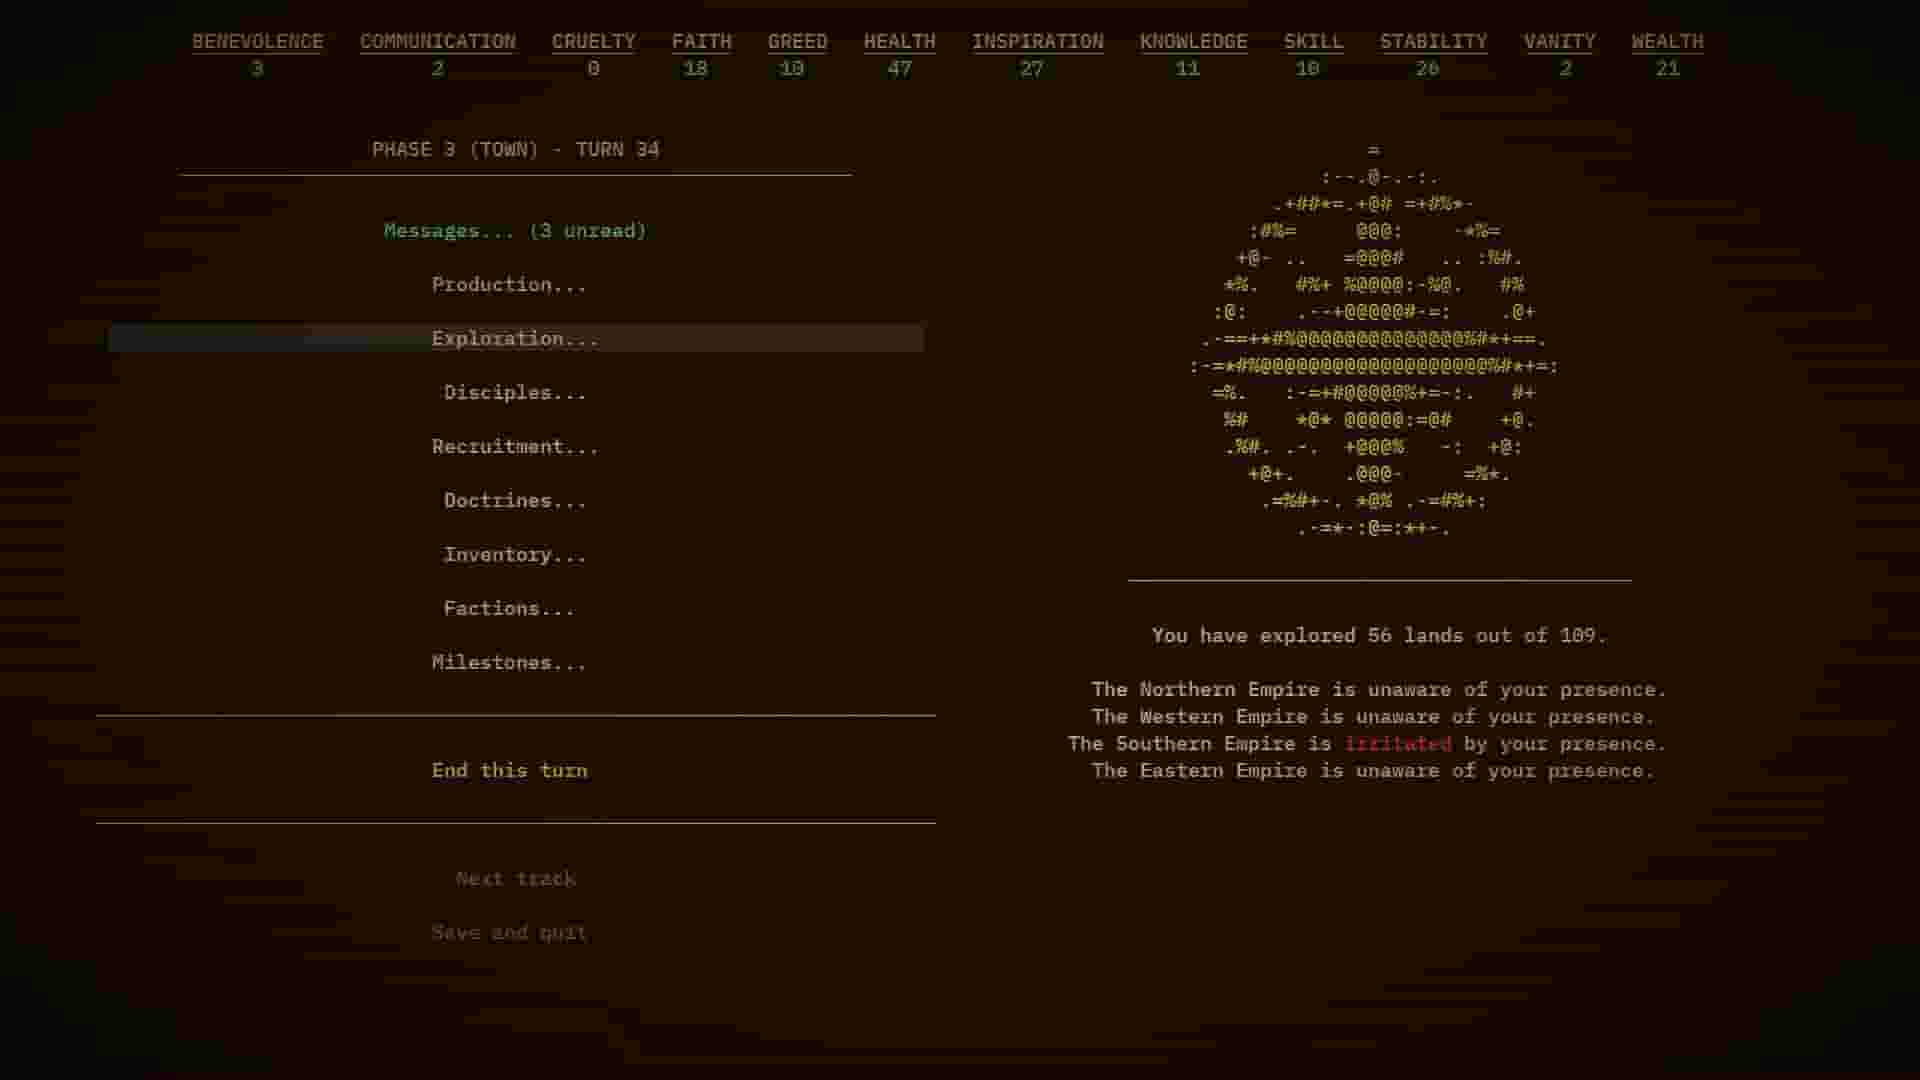The width and height of the screenshot is (1920, 1080).
Task: Open the Factions screen
Action: click(507, 608)
